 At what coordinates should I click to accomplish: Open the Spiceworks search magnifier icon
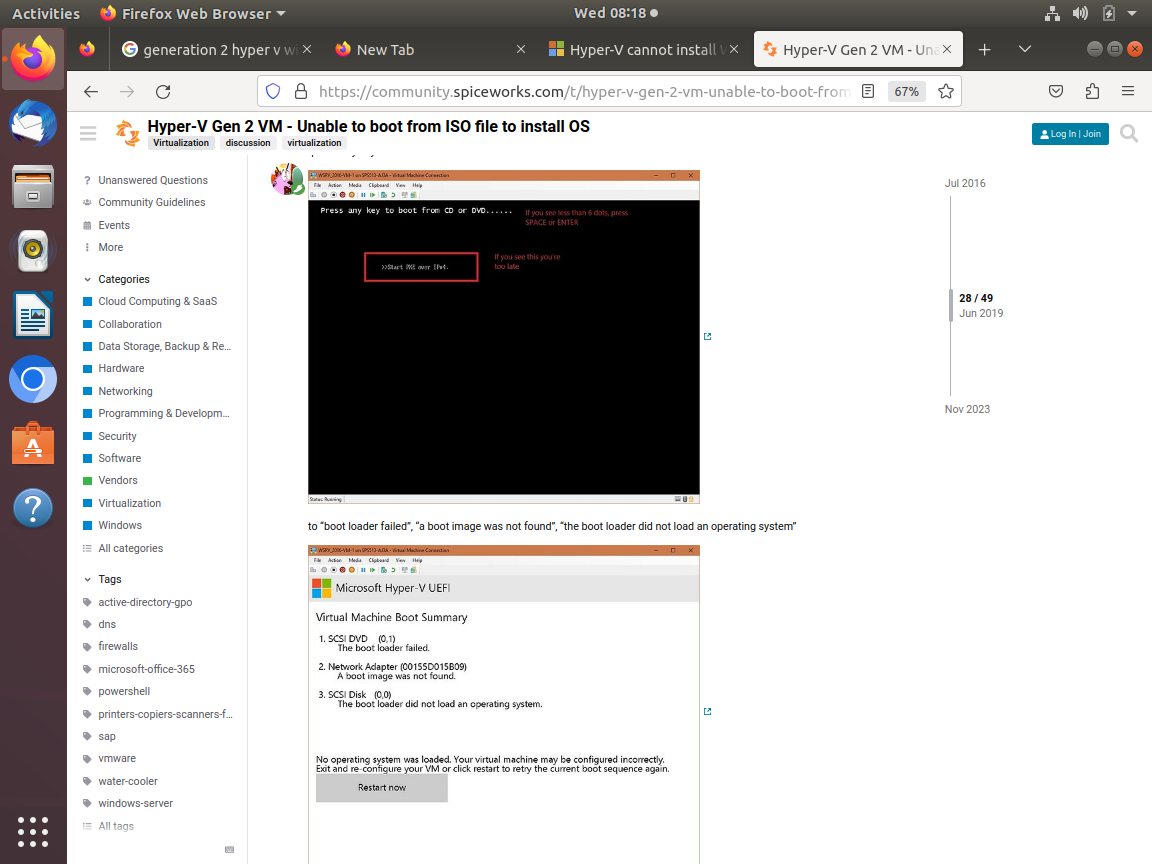click(x=1129, y=134)
